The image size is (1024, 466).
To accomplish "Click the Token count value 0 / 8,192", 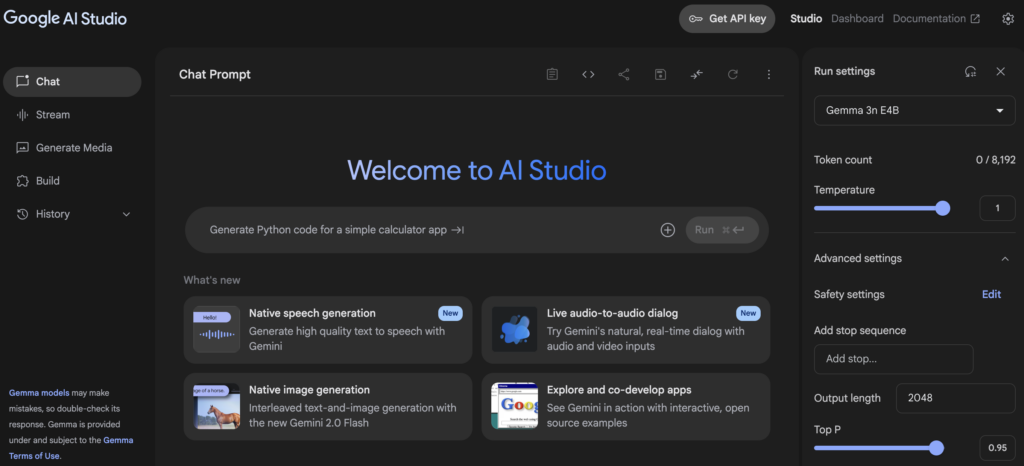I will click(x=995, y=160).
